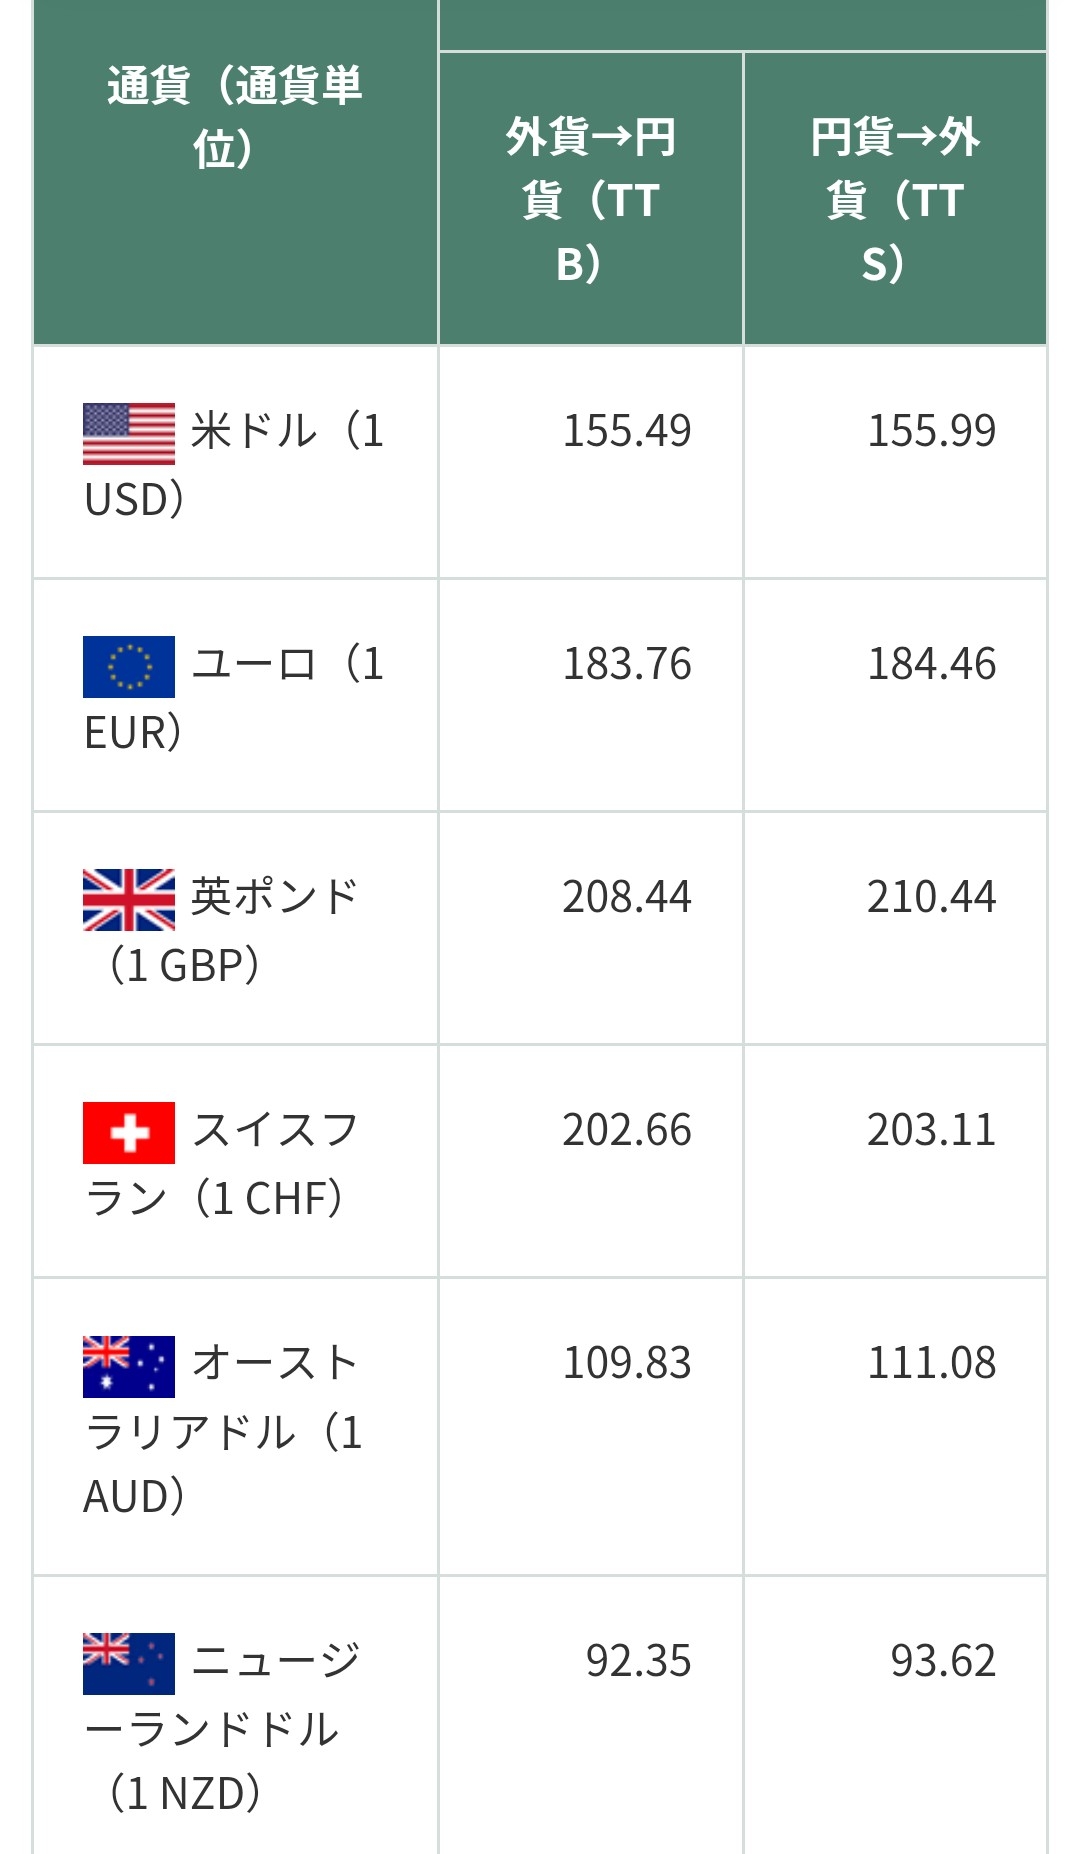Click the Swiss flag icon

point(128,1133)
